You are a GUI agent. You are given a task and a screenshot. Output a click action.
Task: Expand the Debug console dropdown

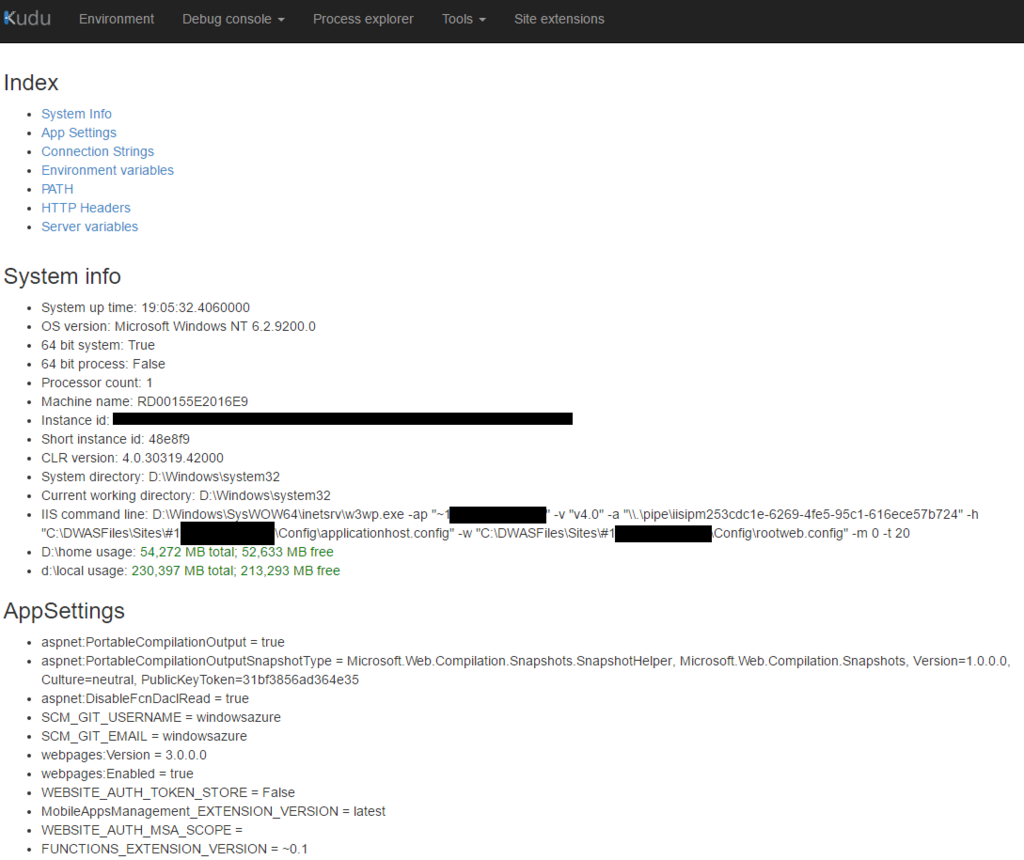click(233, 19)
